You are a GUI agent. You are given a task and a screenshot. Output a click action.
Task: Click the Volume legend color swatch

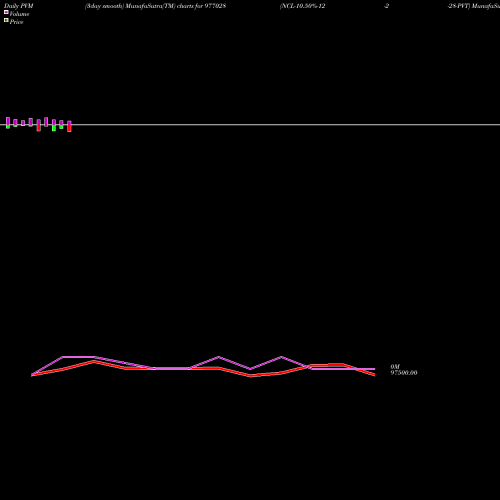click(x=6, y=12)
